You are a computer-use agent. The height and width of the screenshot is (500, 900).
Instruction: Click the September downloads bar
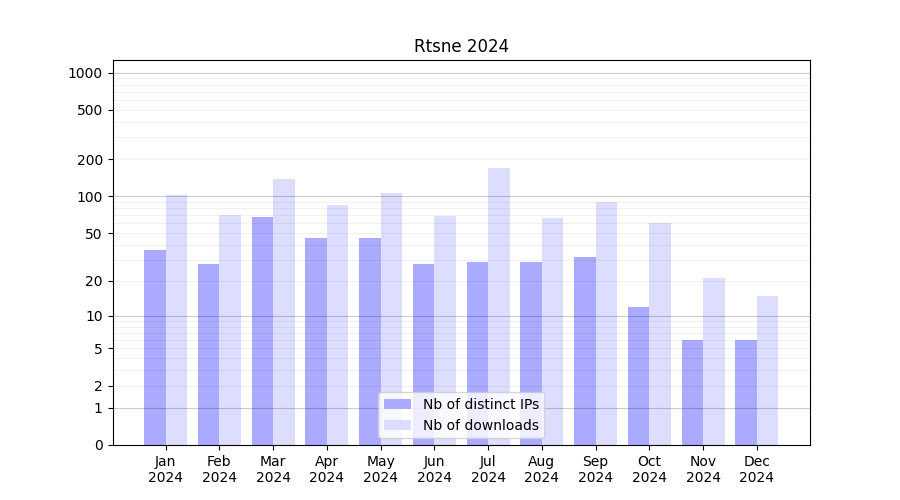tap(606, 323)
